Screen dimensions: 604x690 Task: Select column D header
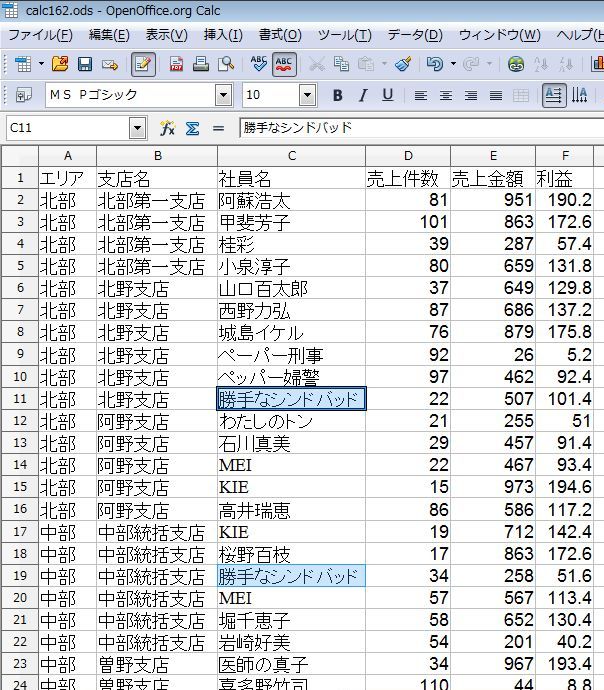pos(407,156)
